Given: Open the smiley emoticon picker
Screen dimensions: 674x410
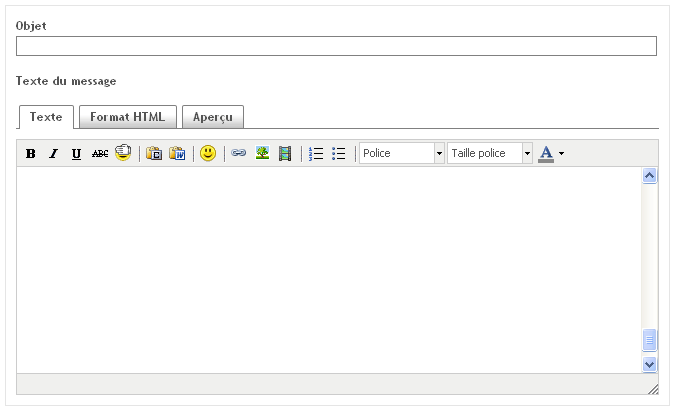Looking at the screenshot, I should pyautogui.click(x=208, y=154).
